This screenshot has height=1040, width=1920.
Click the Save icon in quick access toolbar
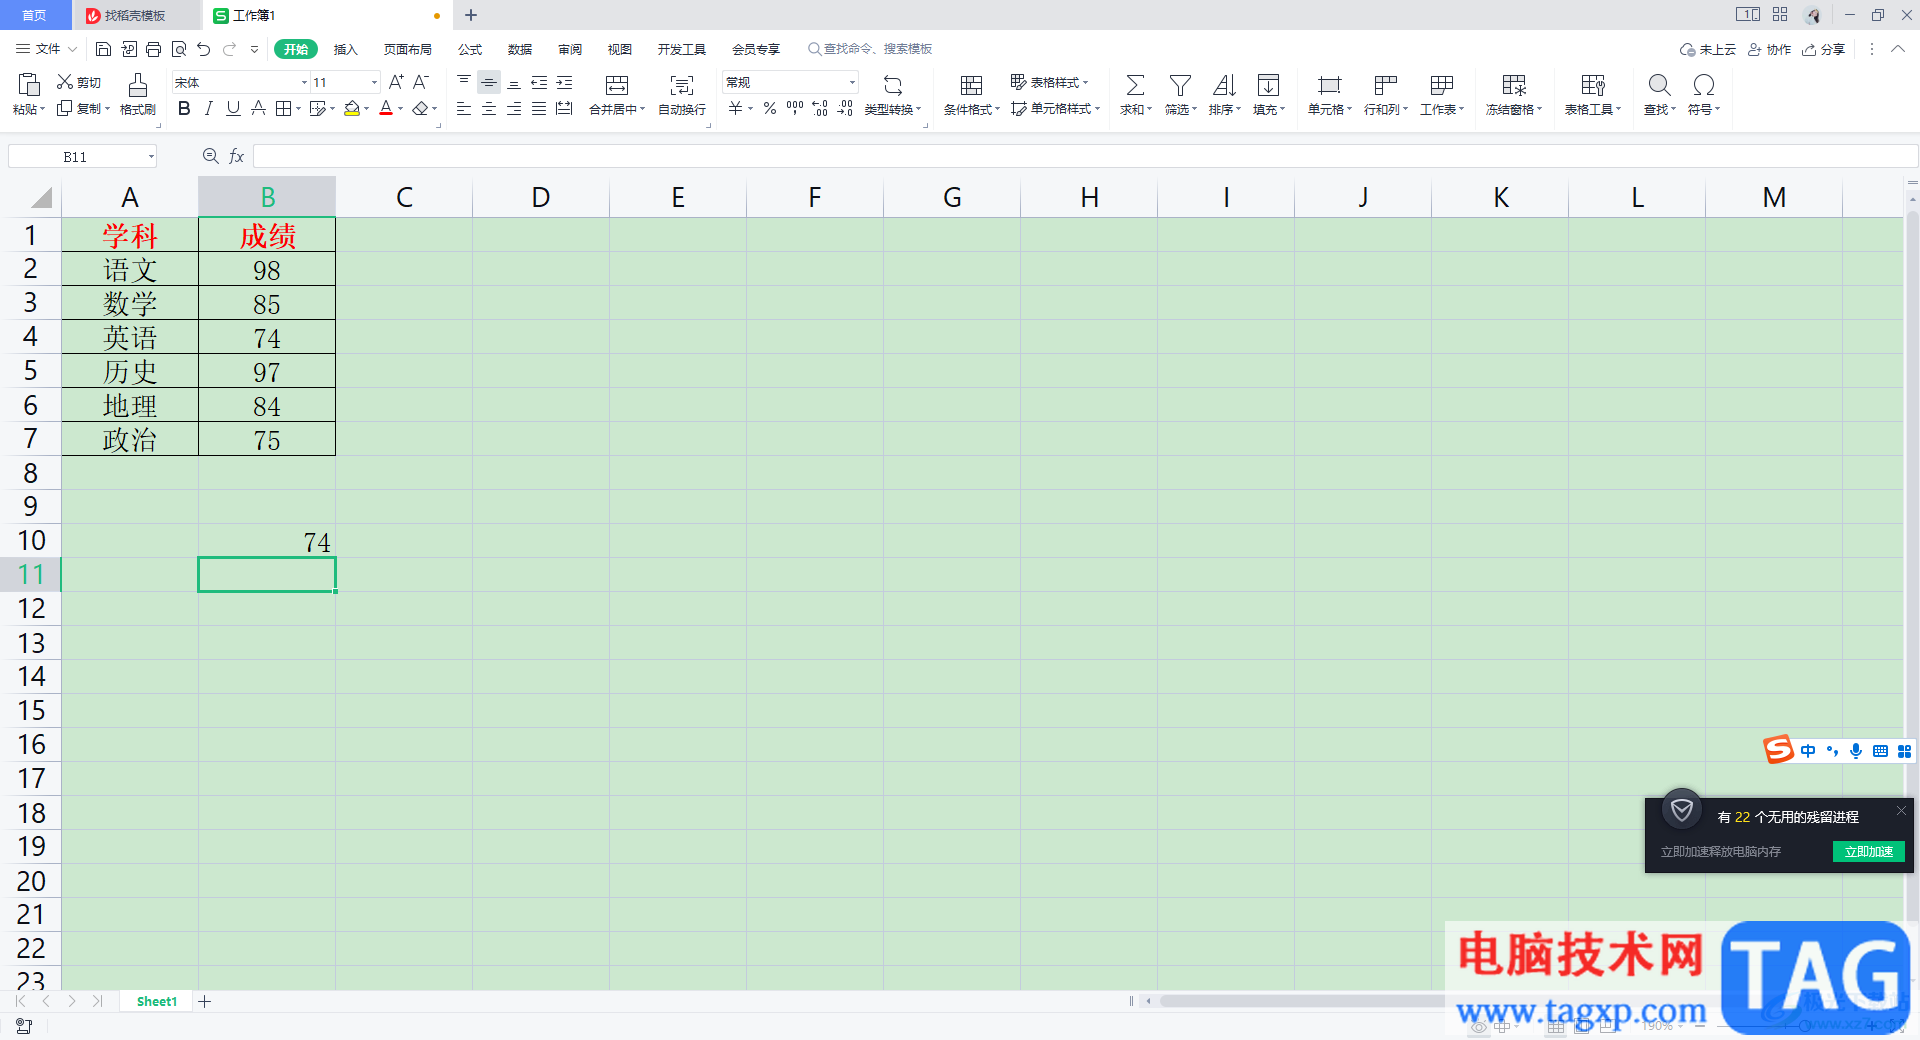pyautogui.click(x=103, y=49)
